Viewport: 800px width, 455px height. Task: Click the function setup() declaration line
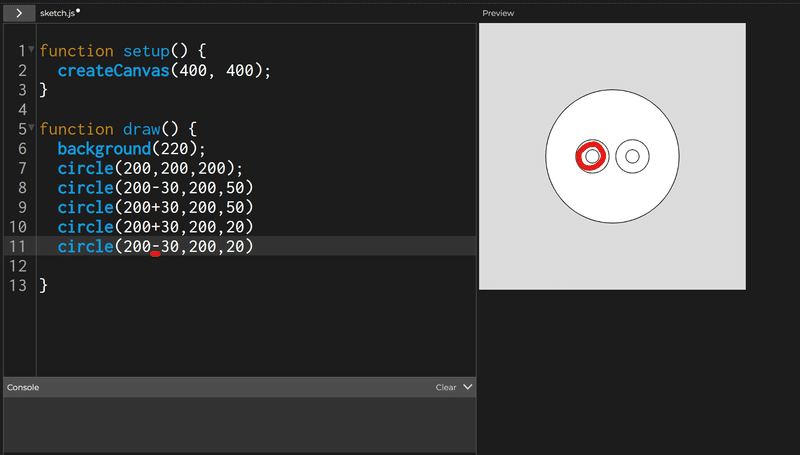122,51
